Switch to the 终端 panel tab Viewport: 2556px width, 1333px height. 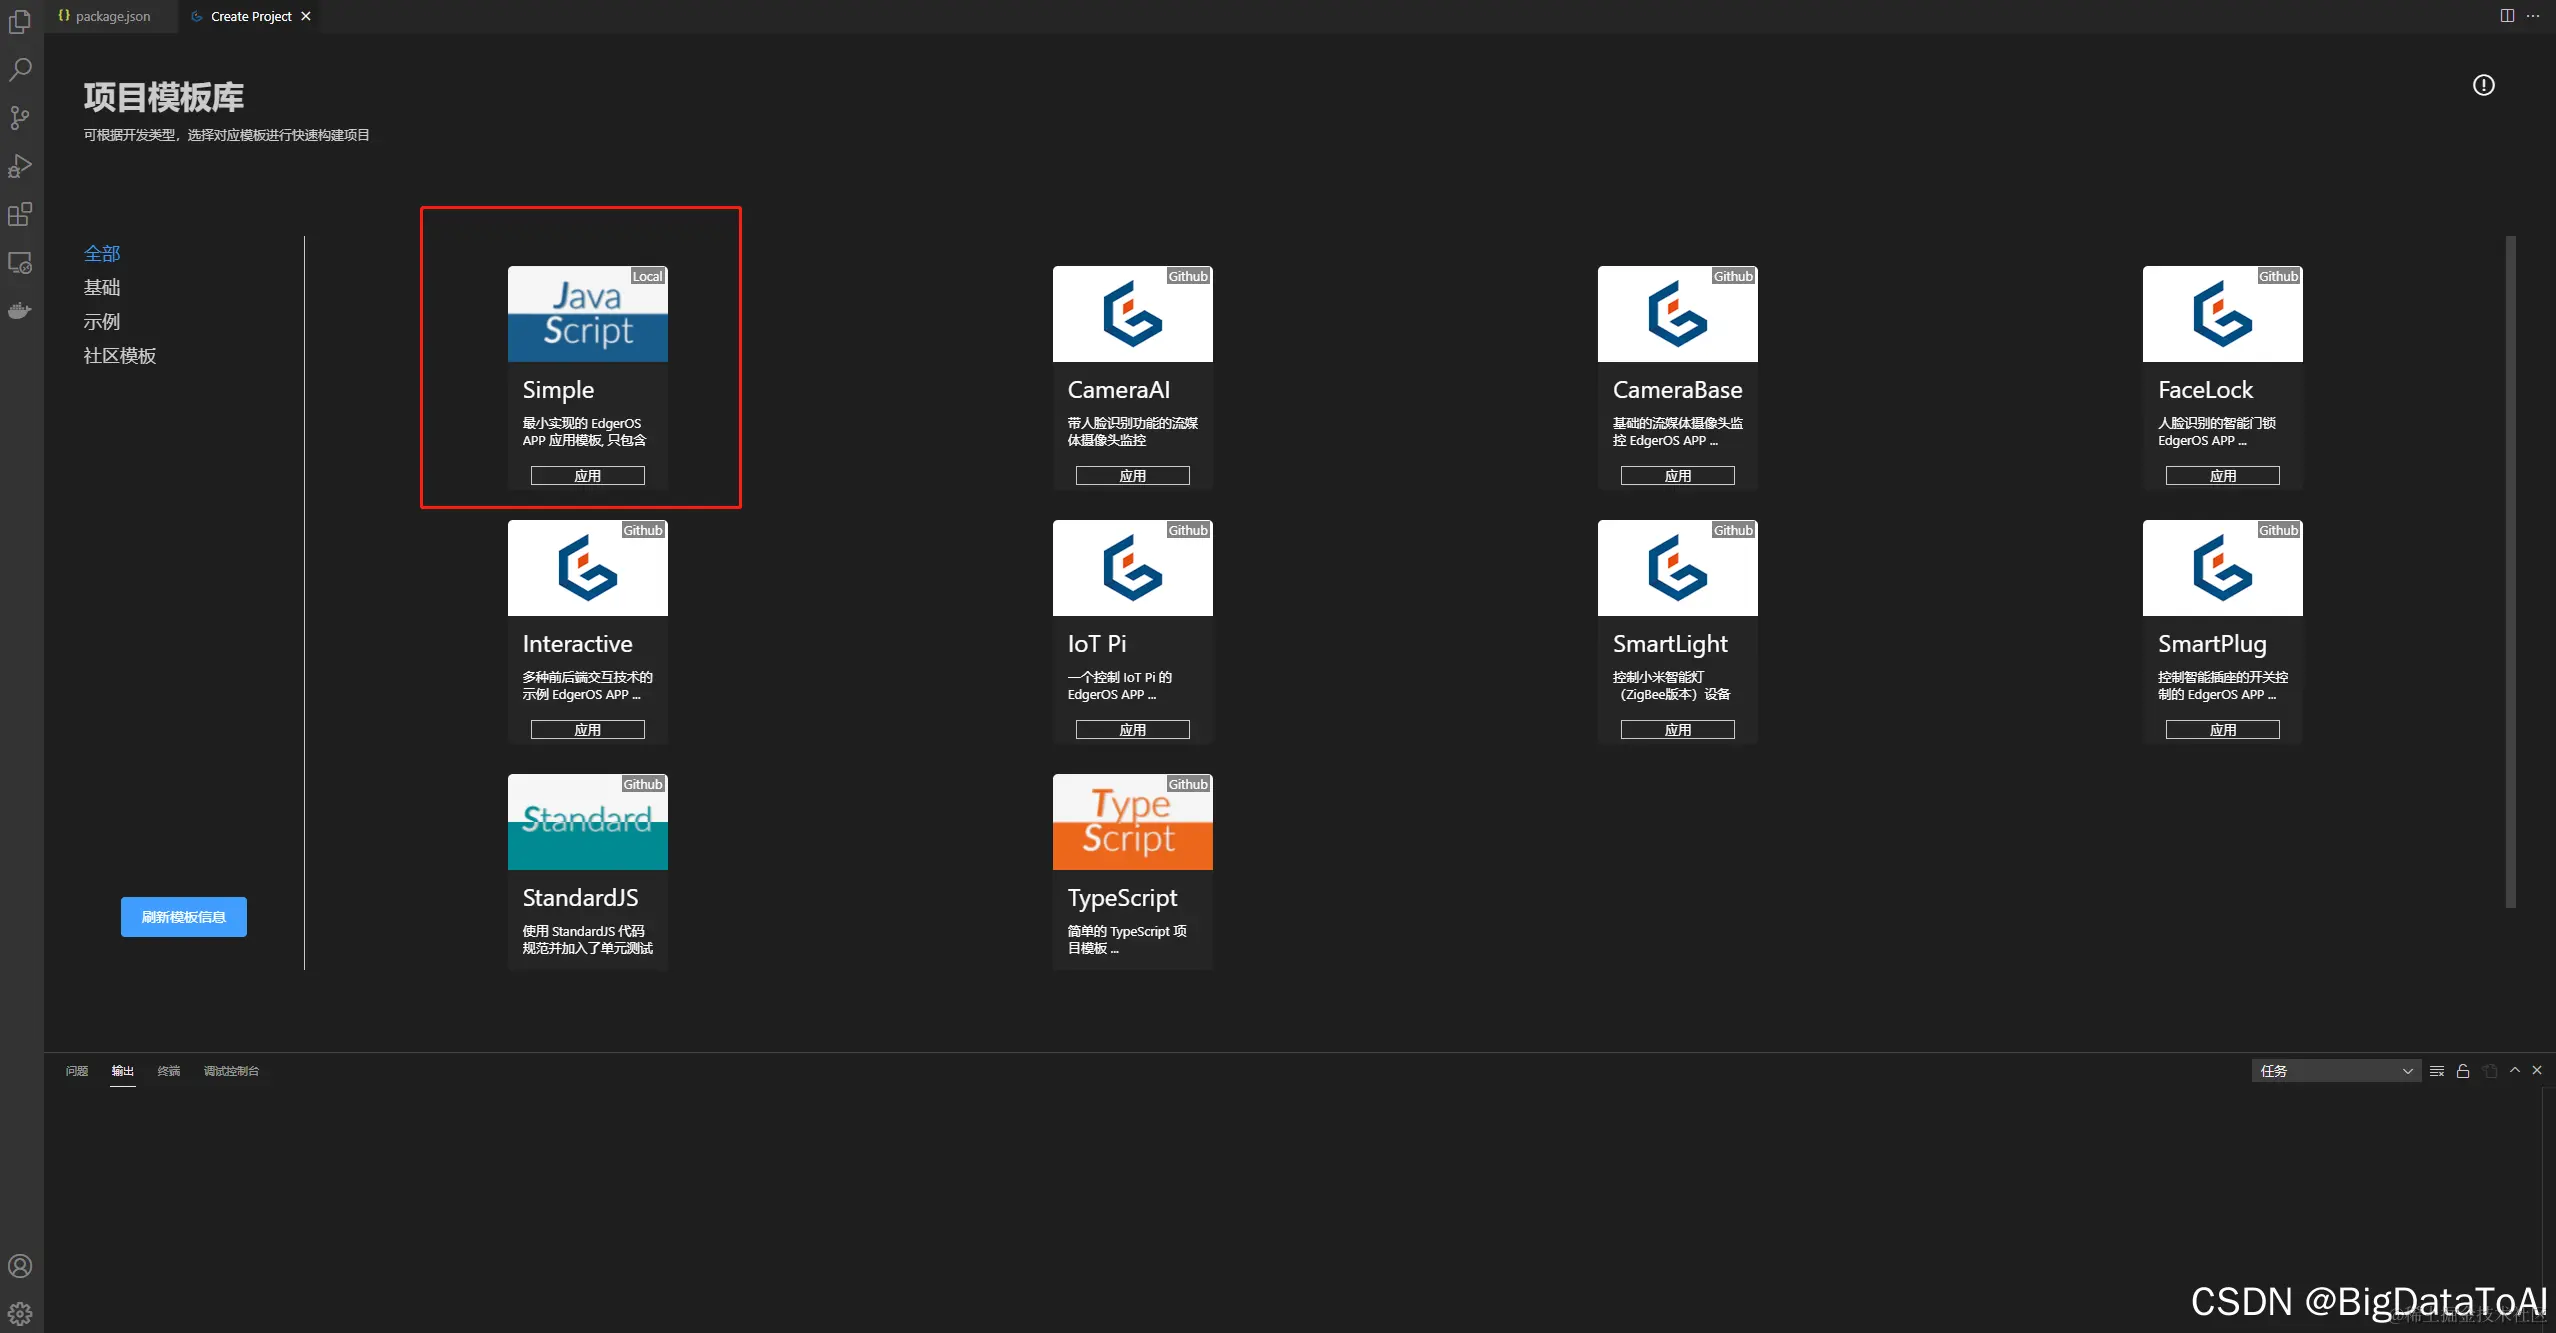pyautogui.click(x=168, y=1071)
